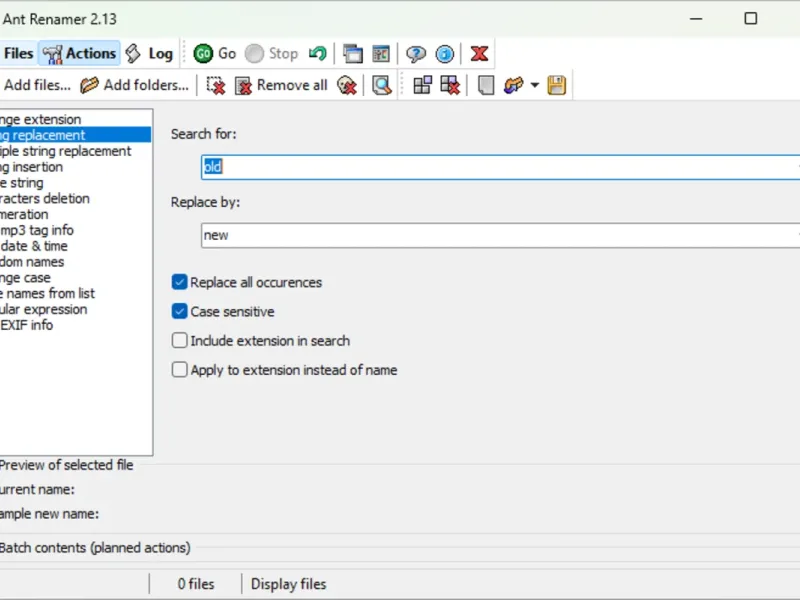
Task: Click the open batch folder icon
Action: (x=513, y=85)
